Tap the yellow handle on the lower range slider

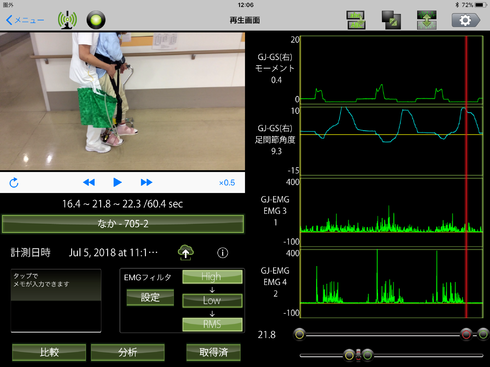coord(349,355)
